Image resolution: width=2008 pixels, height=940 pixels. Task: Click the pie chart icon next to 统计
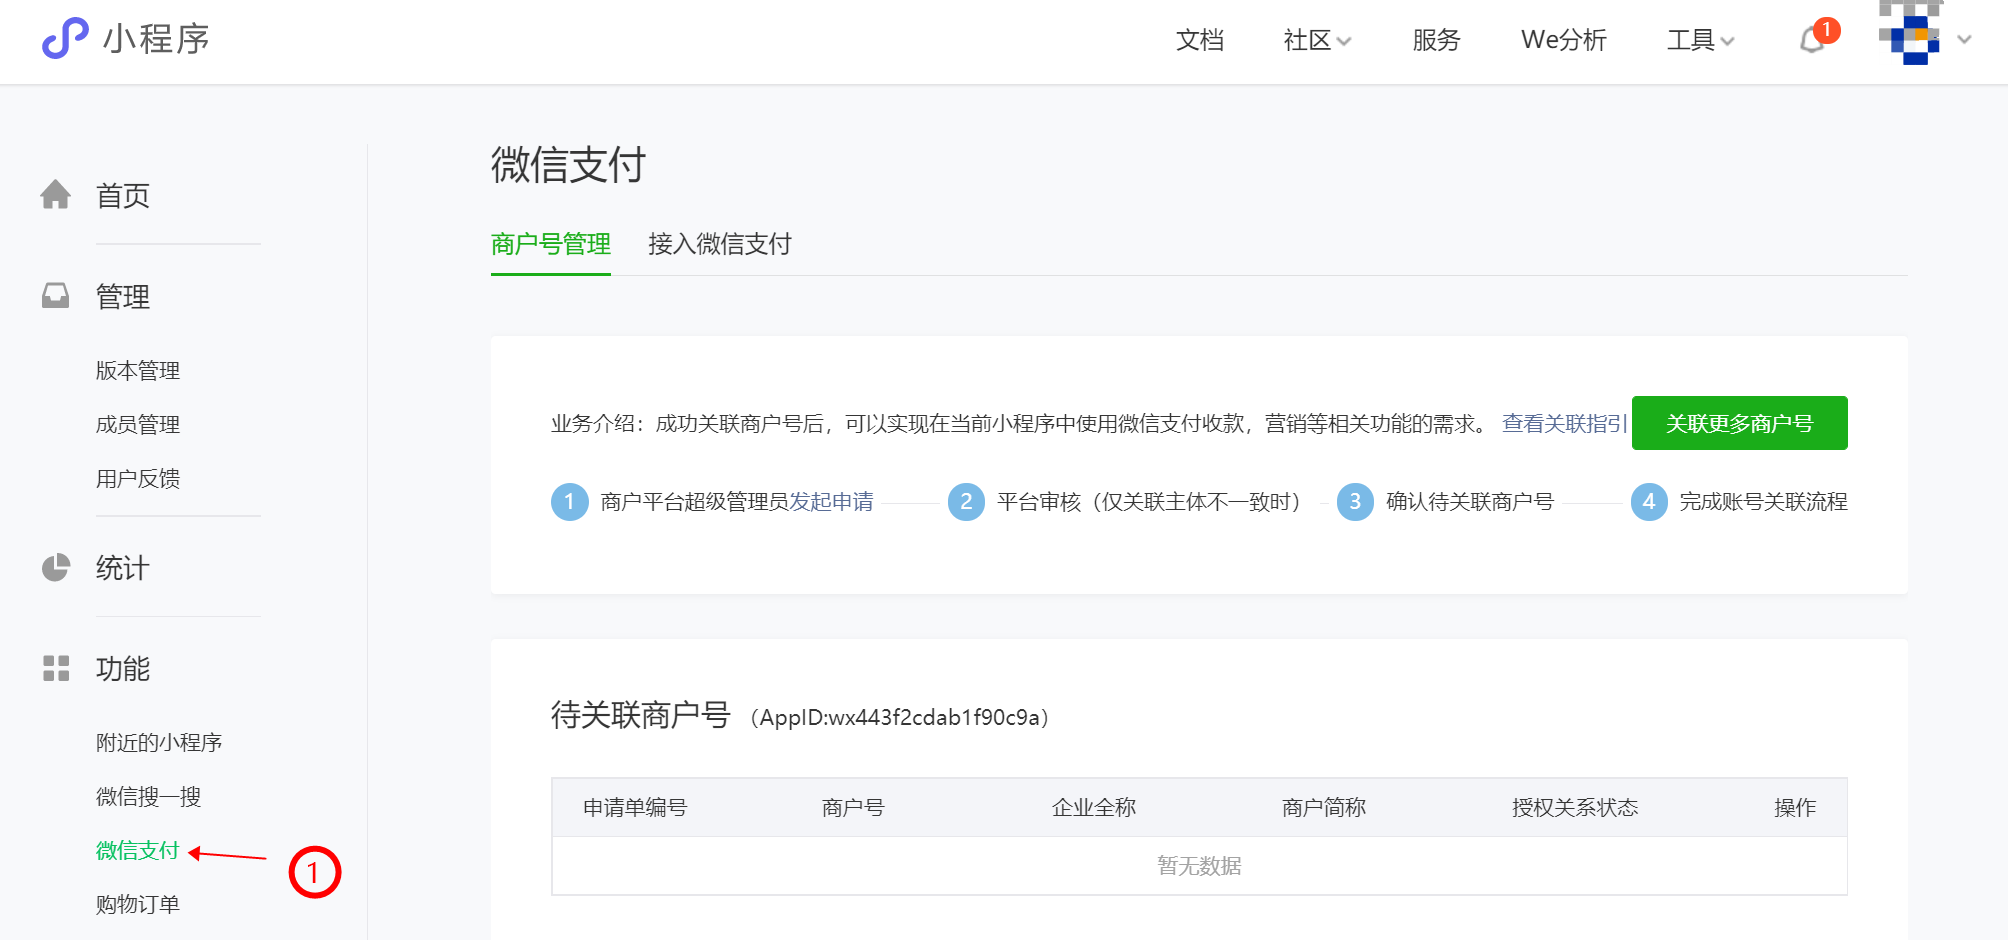tap(56, 567)
